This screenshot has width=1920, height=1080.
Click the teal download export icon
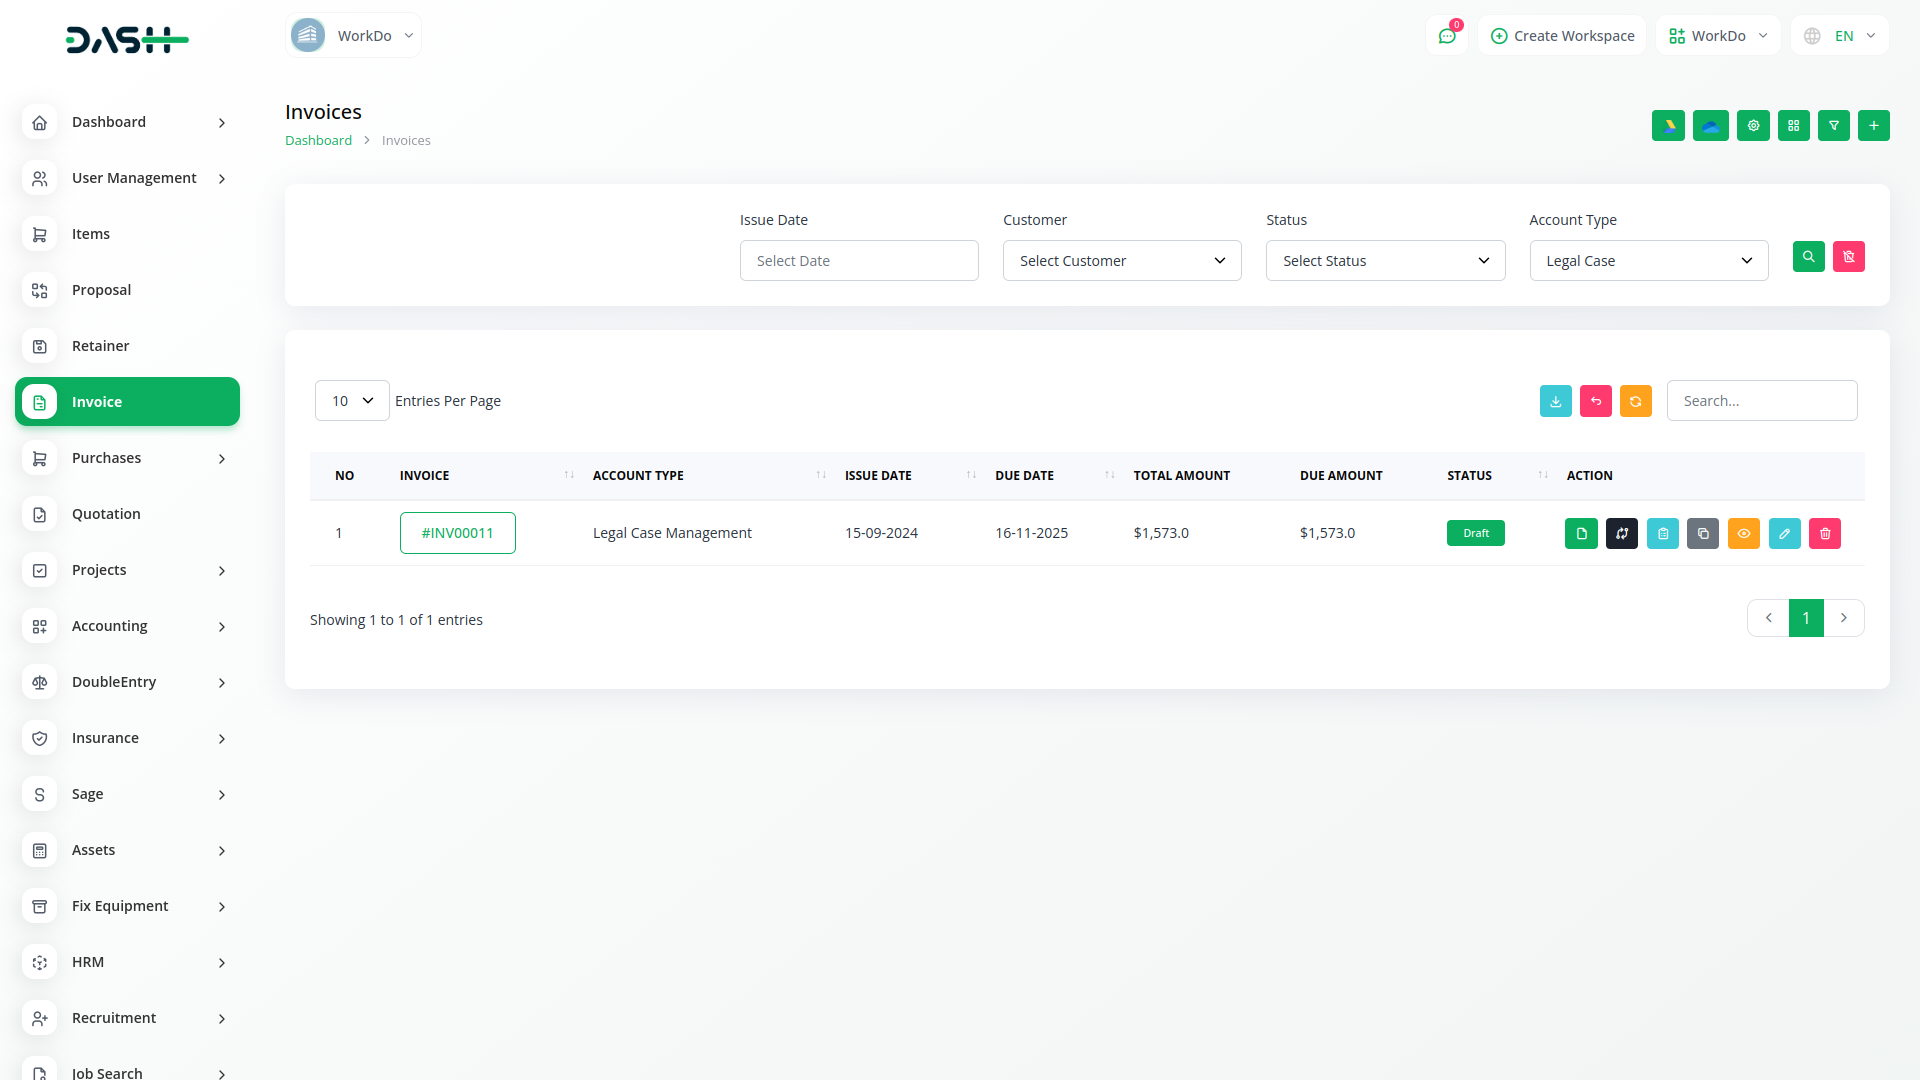[x=1555, y=401]
